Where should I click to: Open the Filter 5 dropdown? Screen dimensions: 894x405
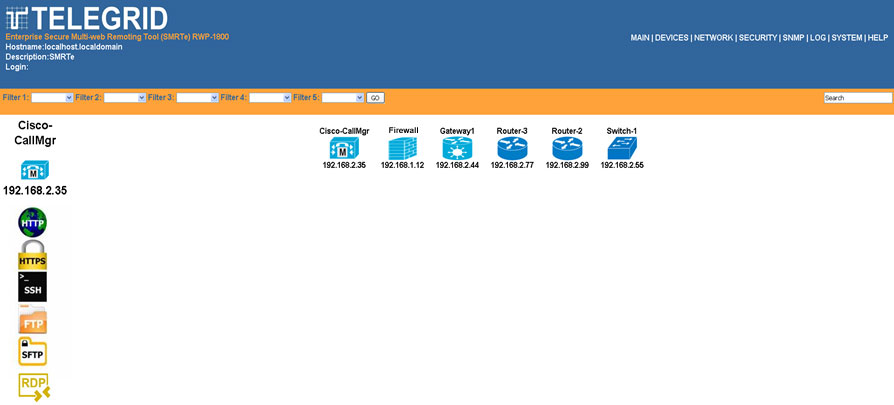click(343, 98)
